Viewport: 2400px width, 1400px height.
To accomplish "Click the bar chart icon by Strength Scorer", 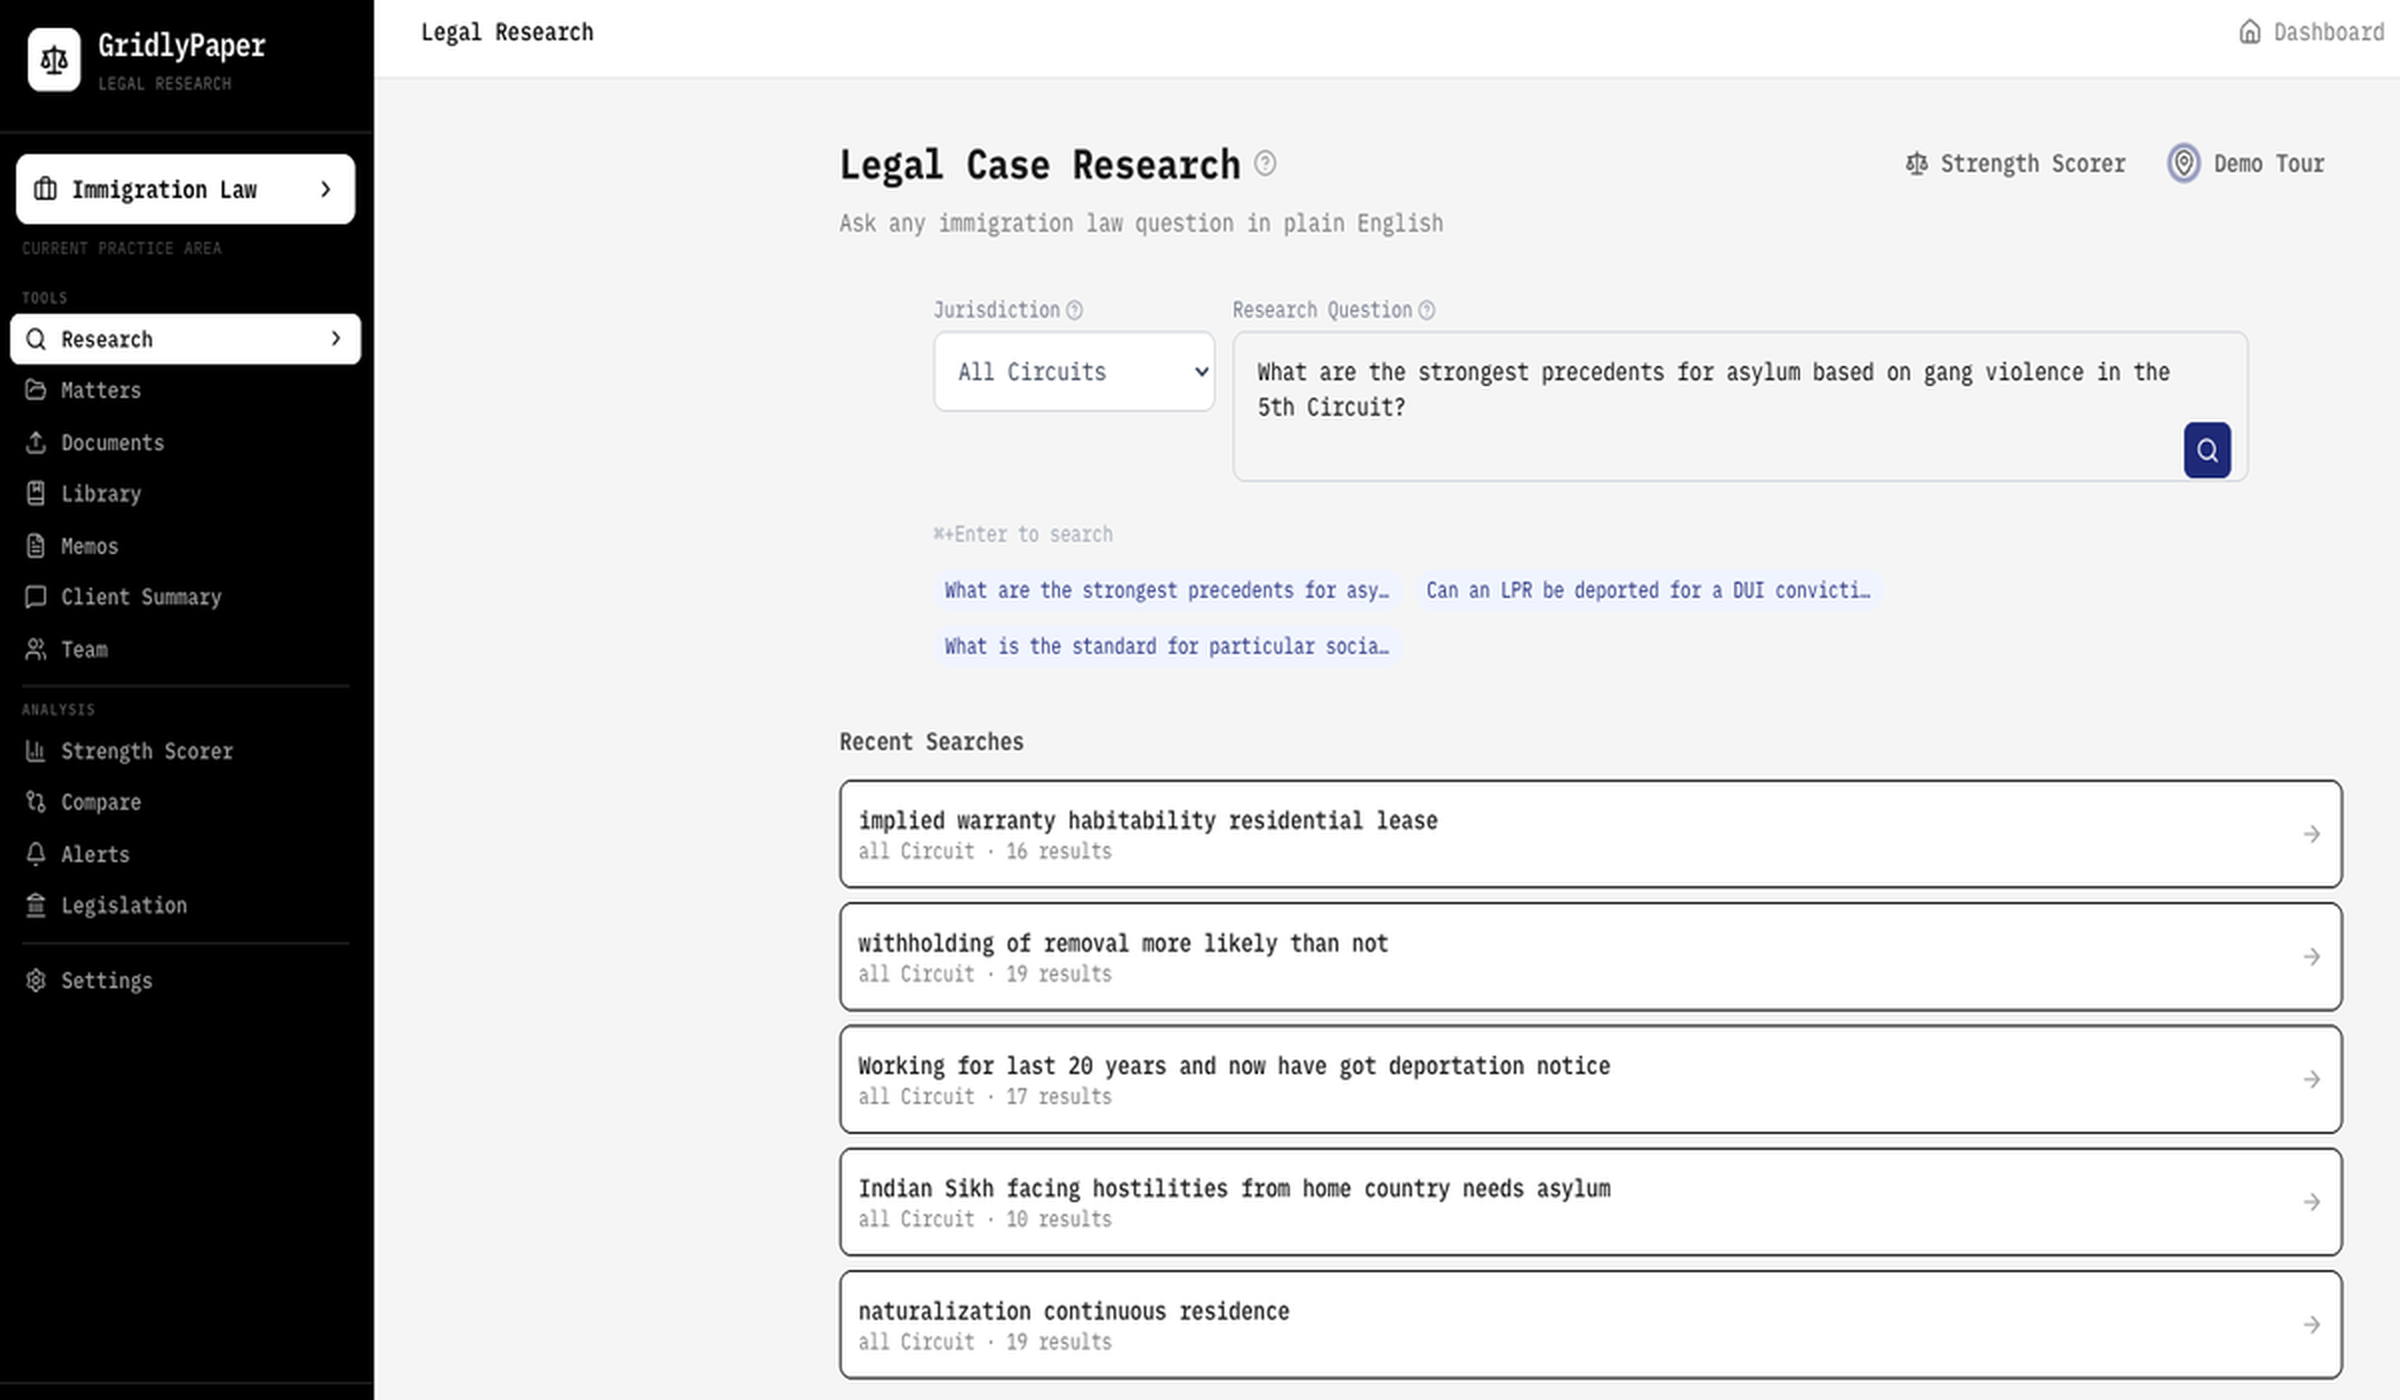I will 36,751.
